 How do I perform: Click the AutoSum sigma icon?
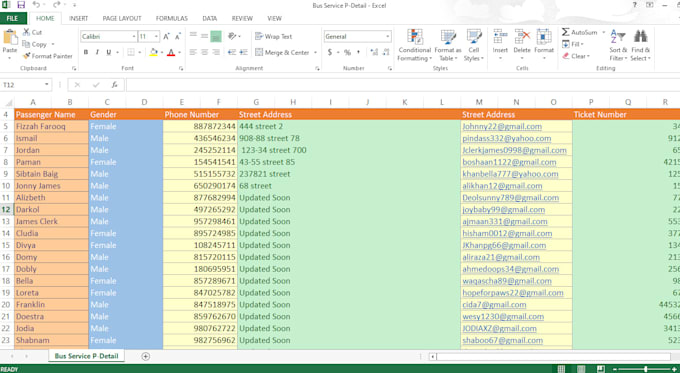tap(566, 32)
